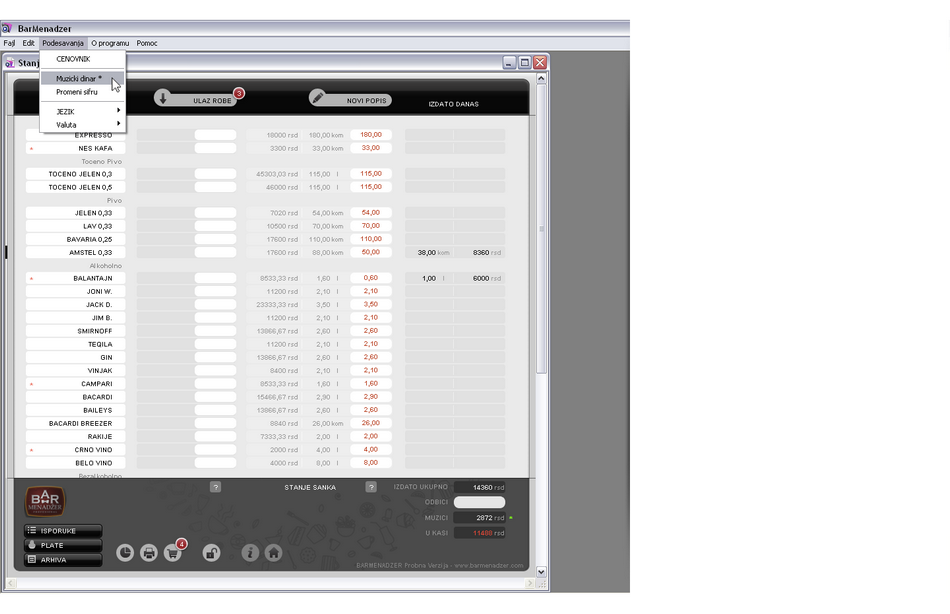Open the O programu menu
Viewport: 950px width, 614px height.
[110, 43]
